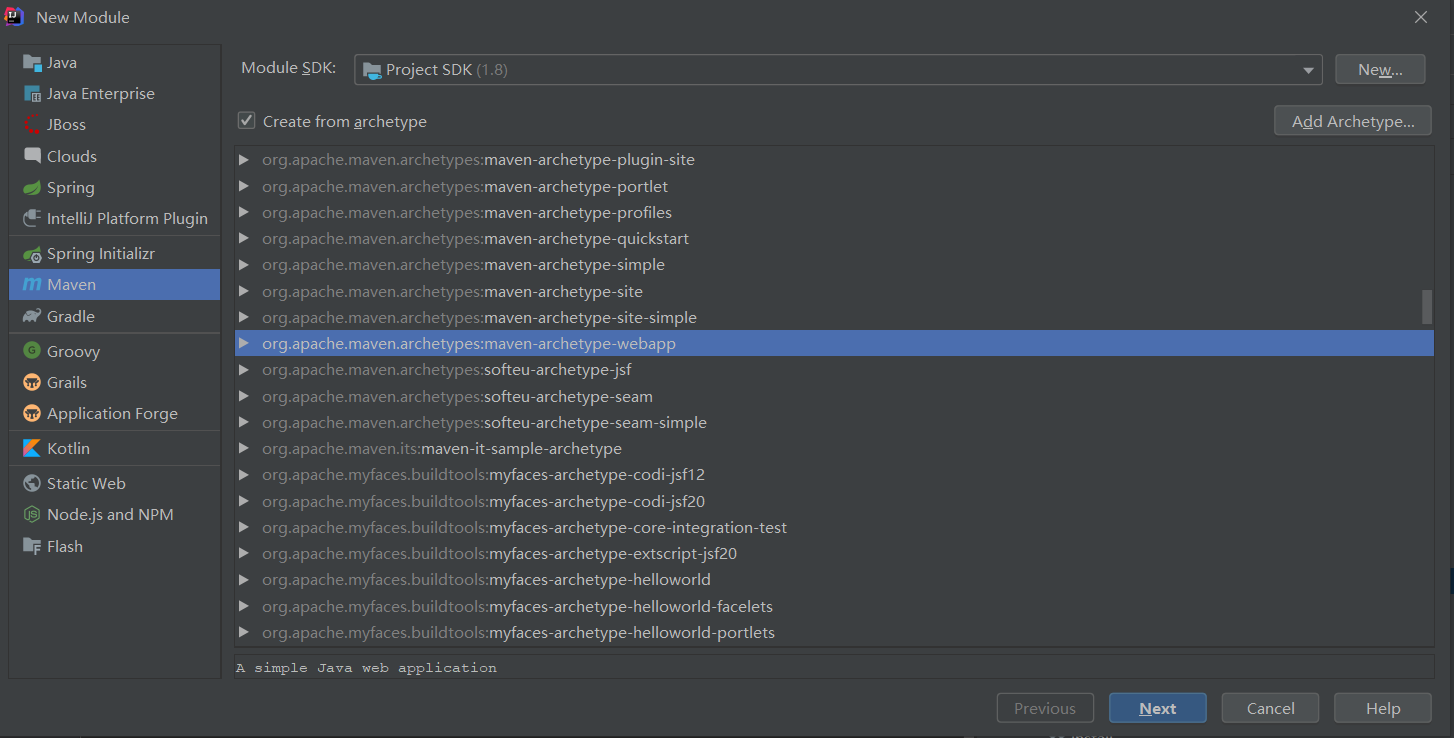Click the Java Enterprise icon
The height and width of the screenshot is (738, 1454).
click(x=32, y=93)
